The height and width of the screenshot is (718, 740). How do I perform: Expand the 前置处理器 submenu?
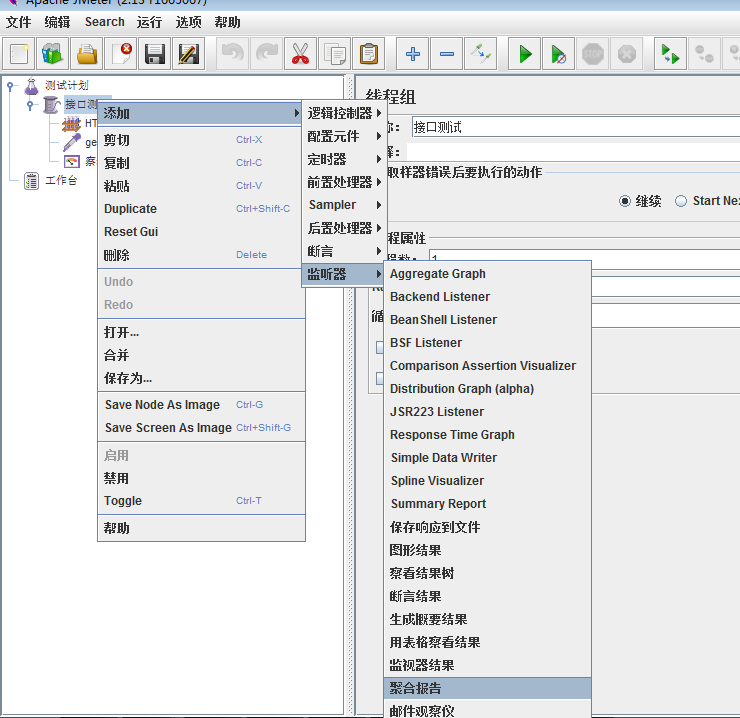(x=344, y=182)
